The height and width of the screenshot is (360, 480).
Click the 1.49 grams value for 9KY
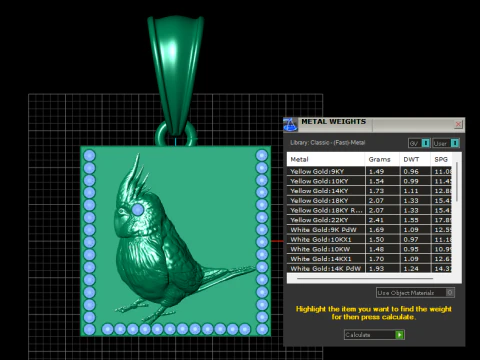[377, 171]
